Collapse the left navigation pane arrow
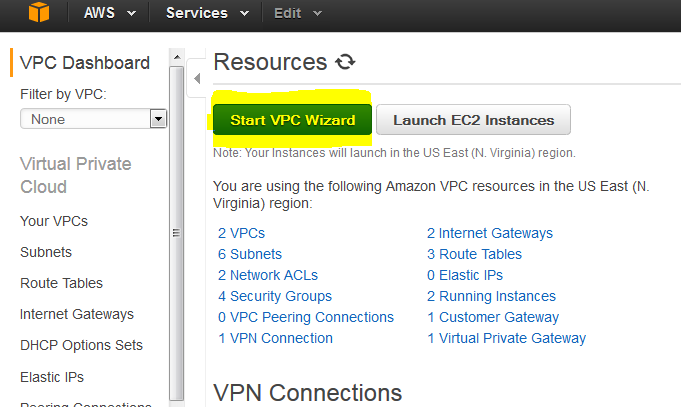The image size is (681, 407). 197,79
